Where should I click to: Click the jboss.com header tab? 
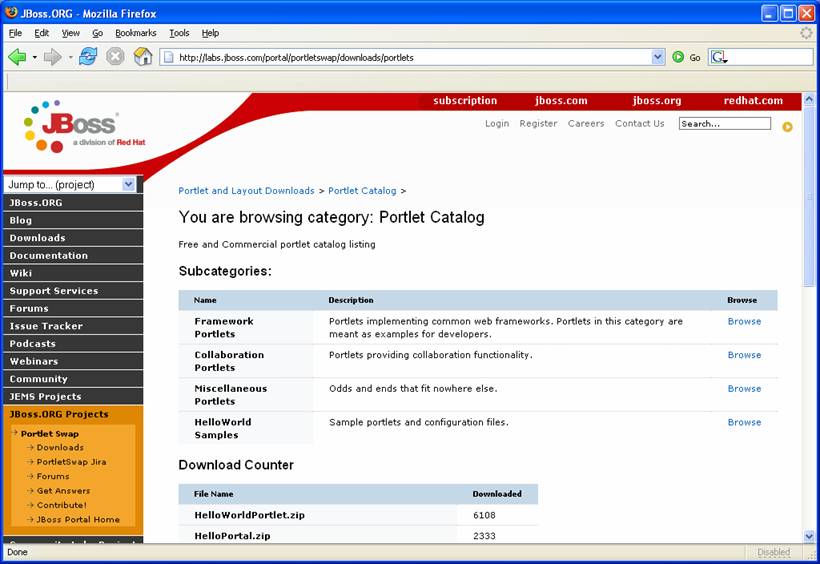561,100
